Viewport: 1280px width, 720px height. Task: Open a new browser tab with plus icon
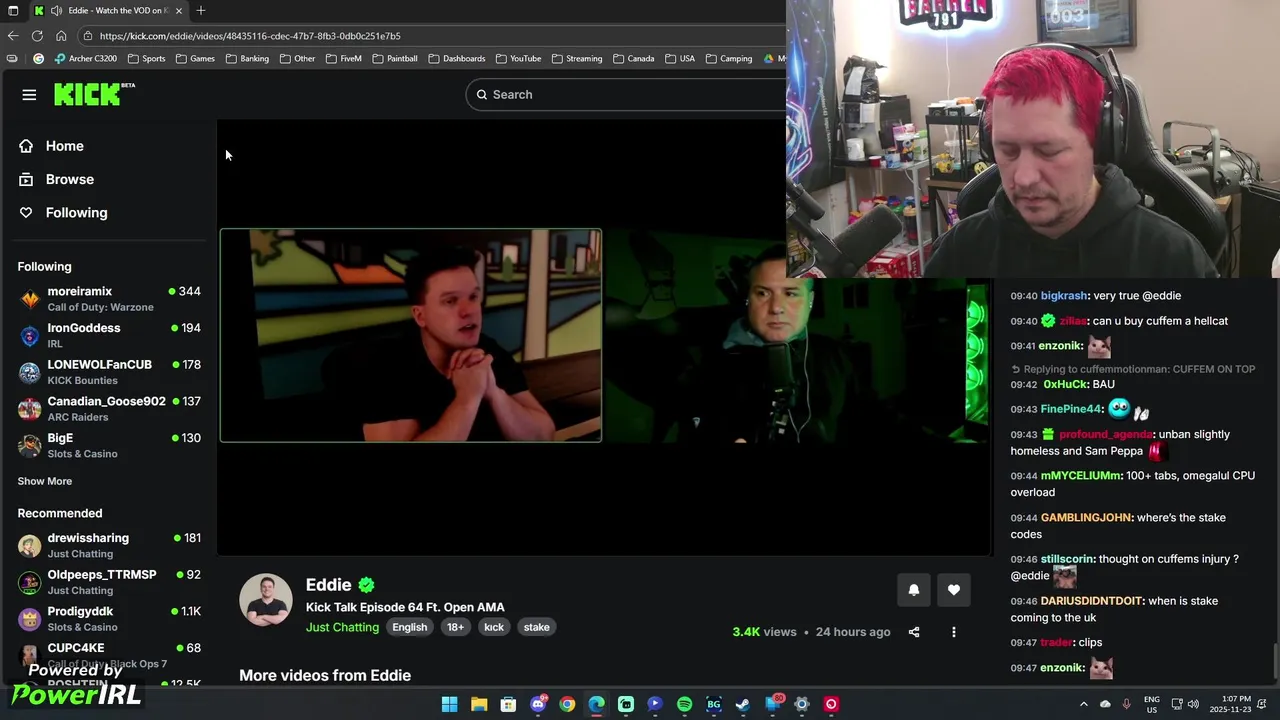(x=201, y=10)
